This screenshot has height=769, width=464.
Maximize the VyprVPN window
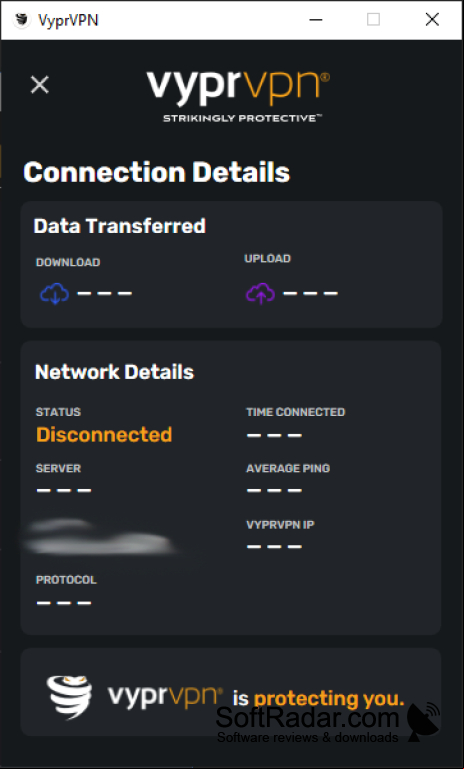coord(374,20)
